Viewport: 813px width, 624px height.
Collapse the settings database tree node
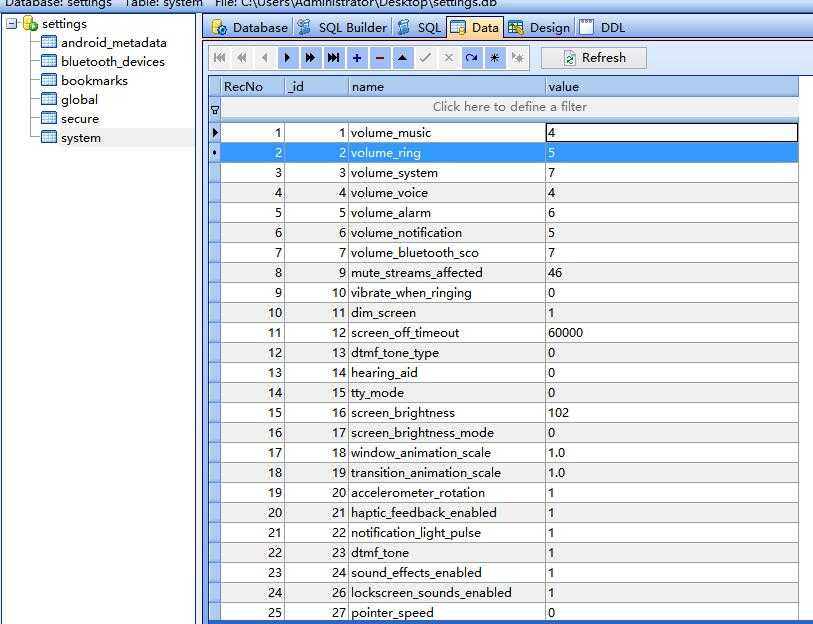[x=11, y=23]
